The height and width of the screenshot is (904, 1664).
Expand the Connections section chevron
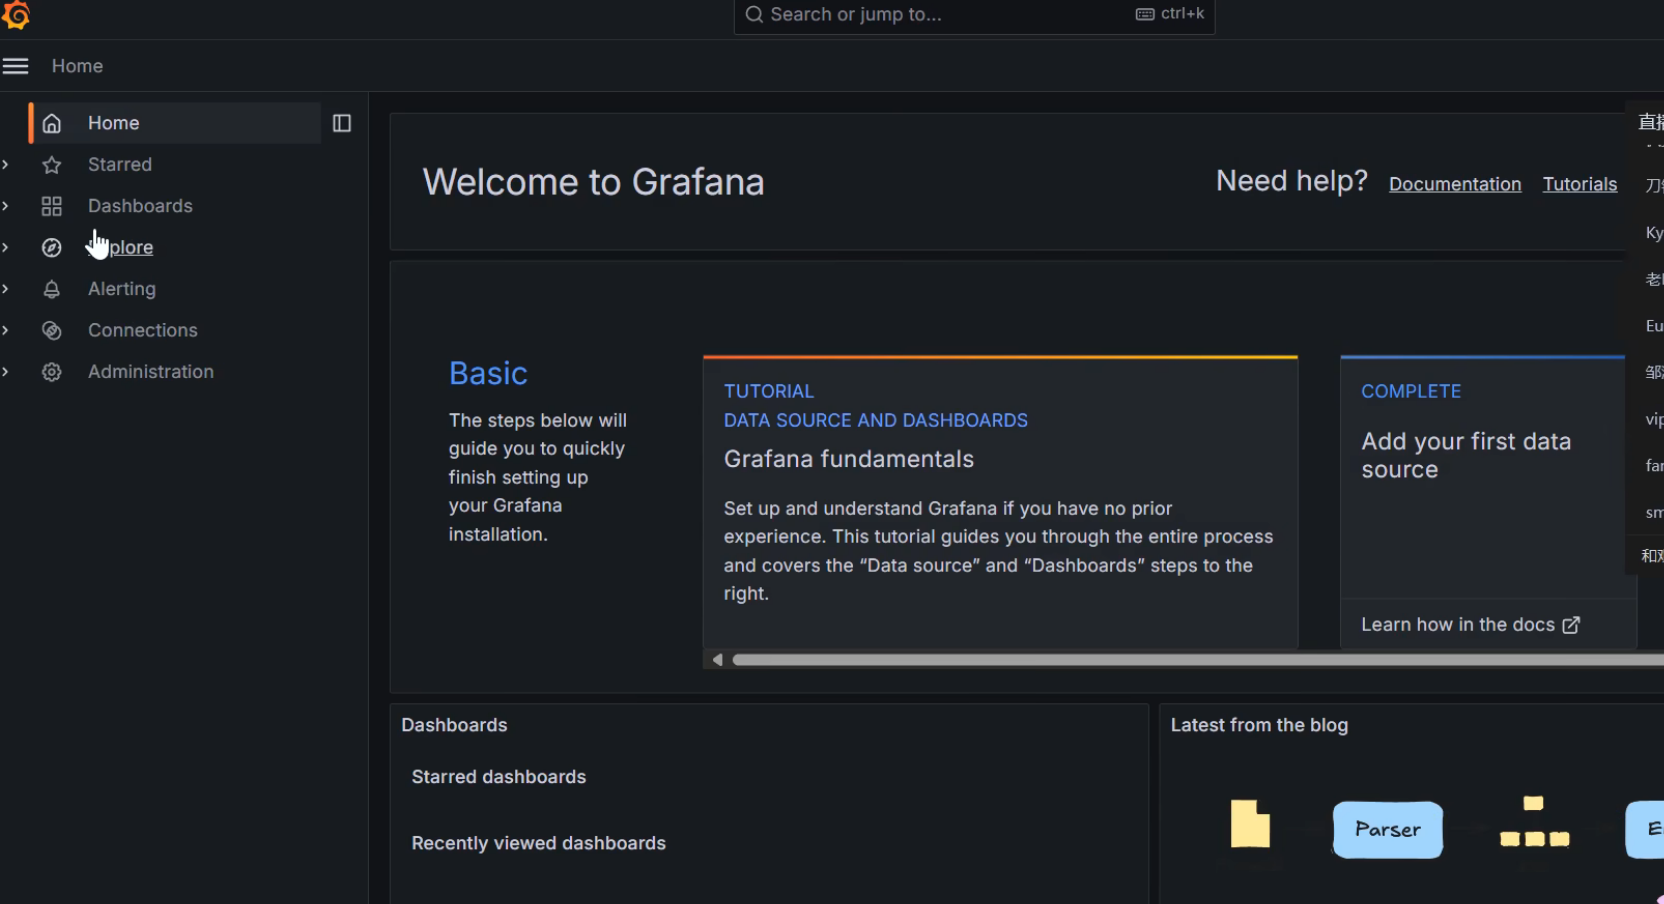pos(6,330)
